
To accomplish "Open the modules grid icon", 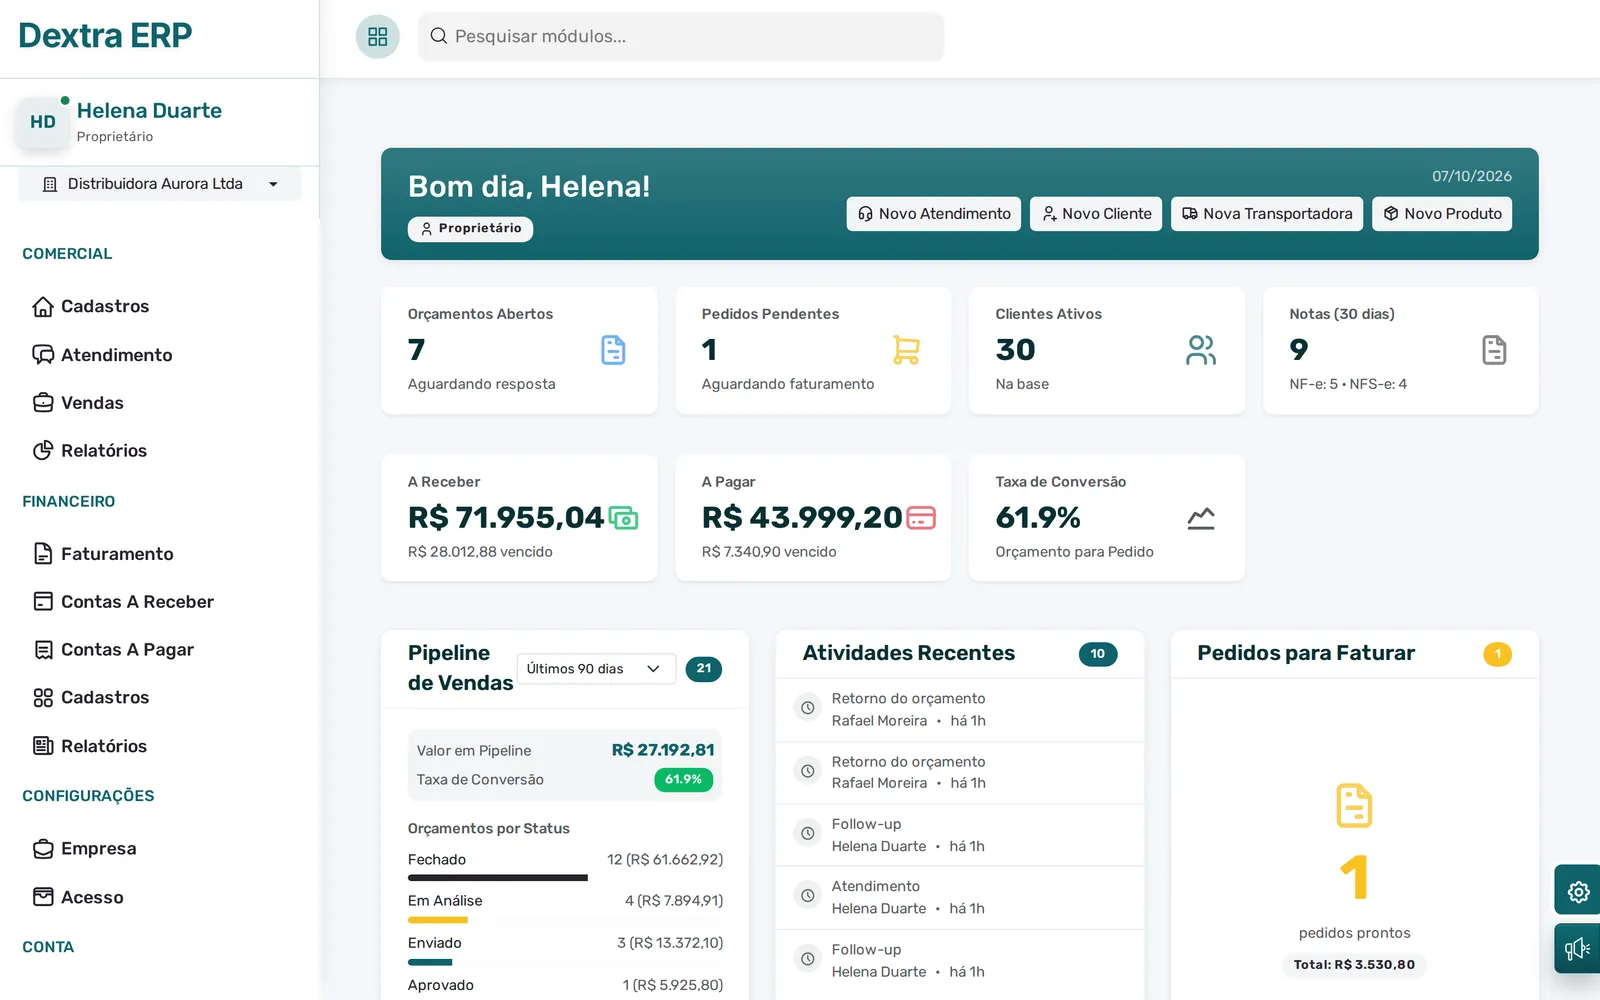I will point(378,37).
